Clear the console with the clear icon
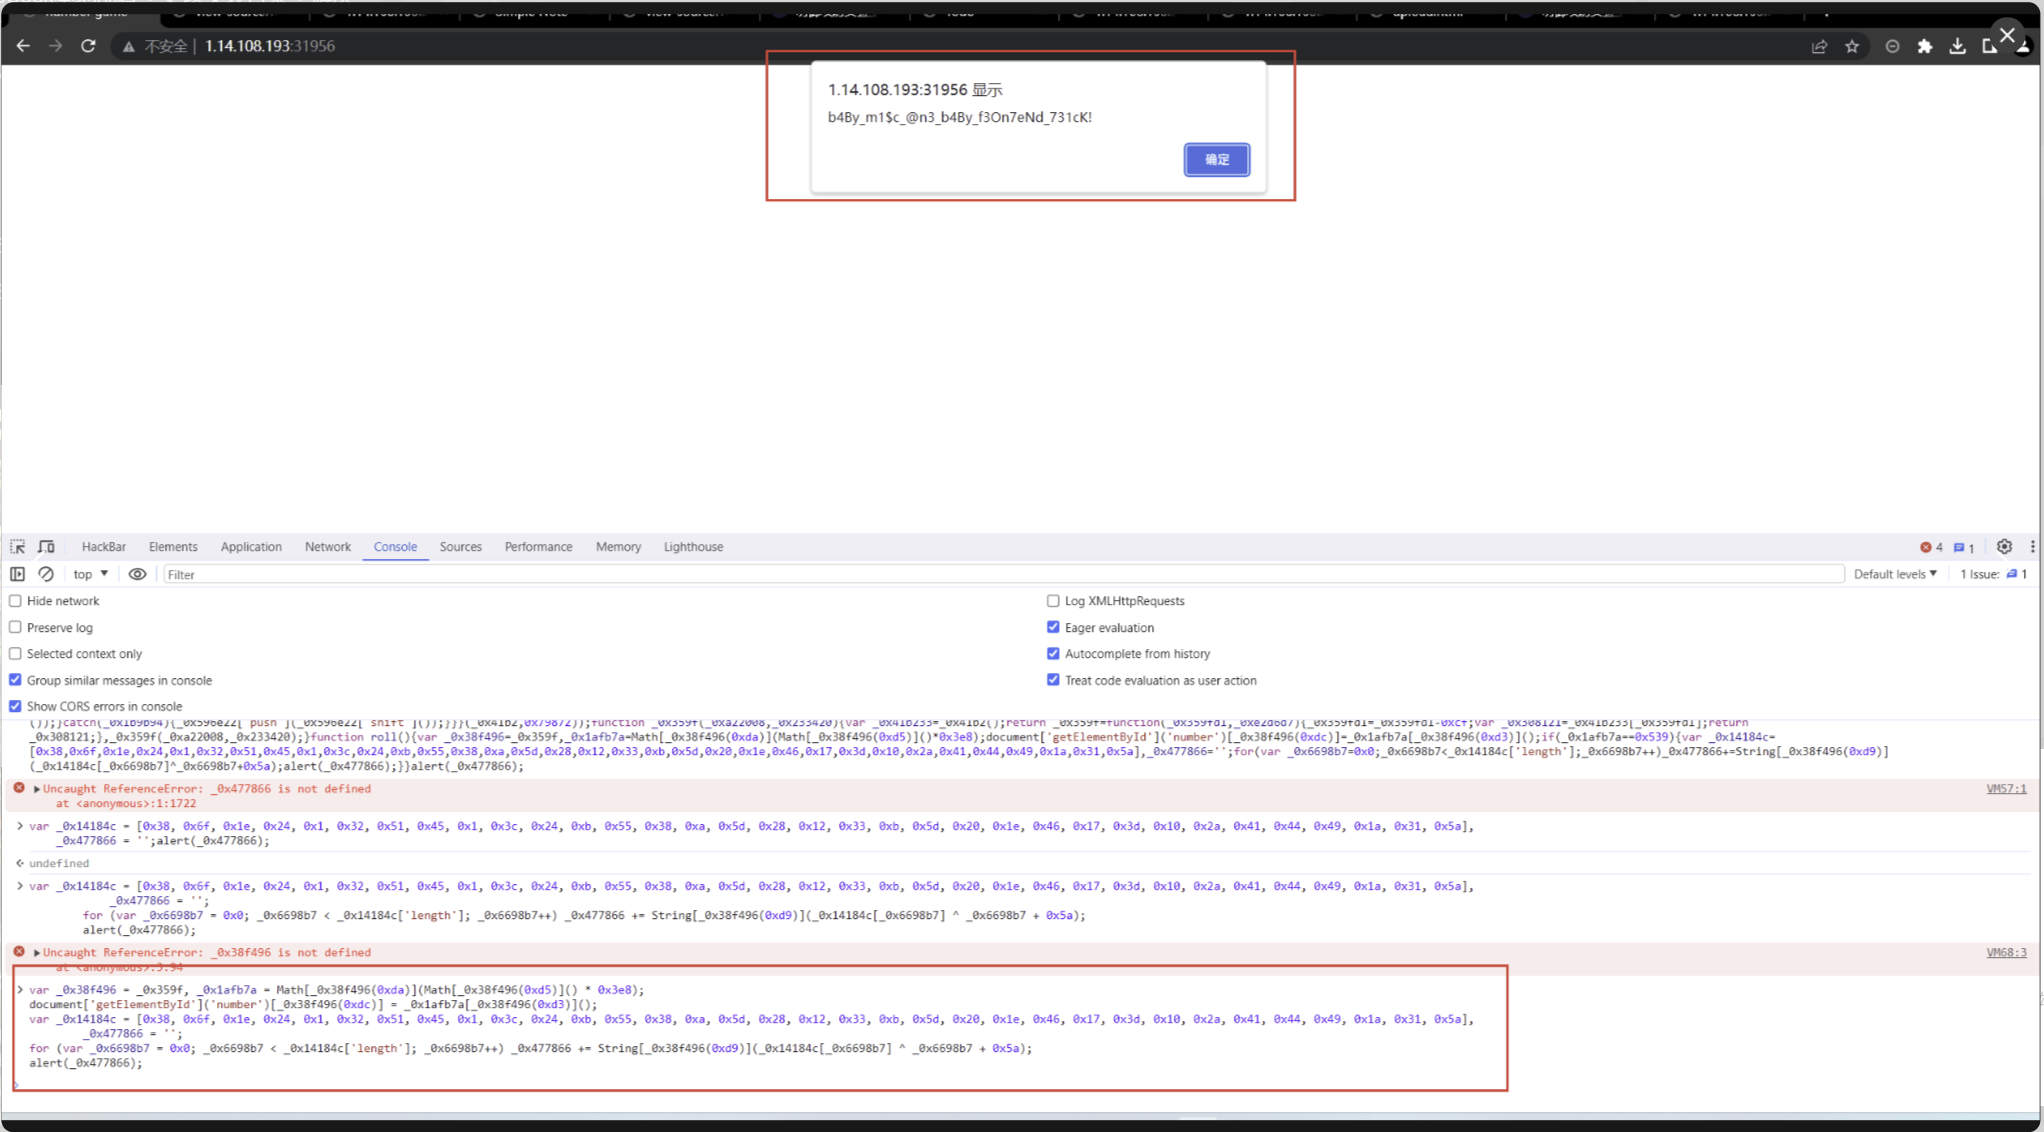Screen dimensions: 2044x1132 click(x=46, y=574)
